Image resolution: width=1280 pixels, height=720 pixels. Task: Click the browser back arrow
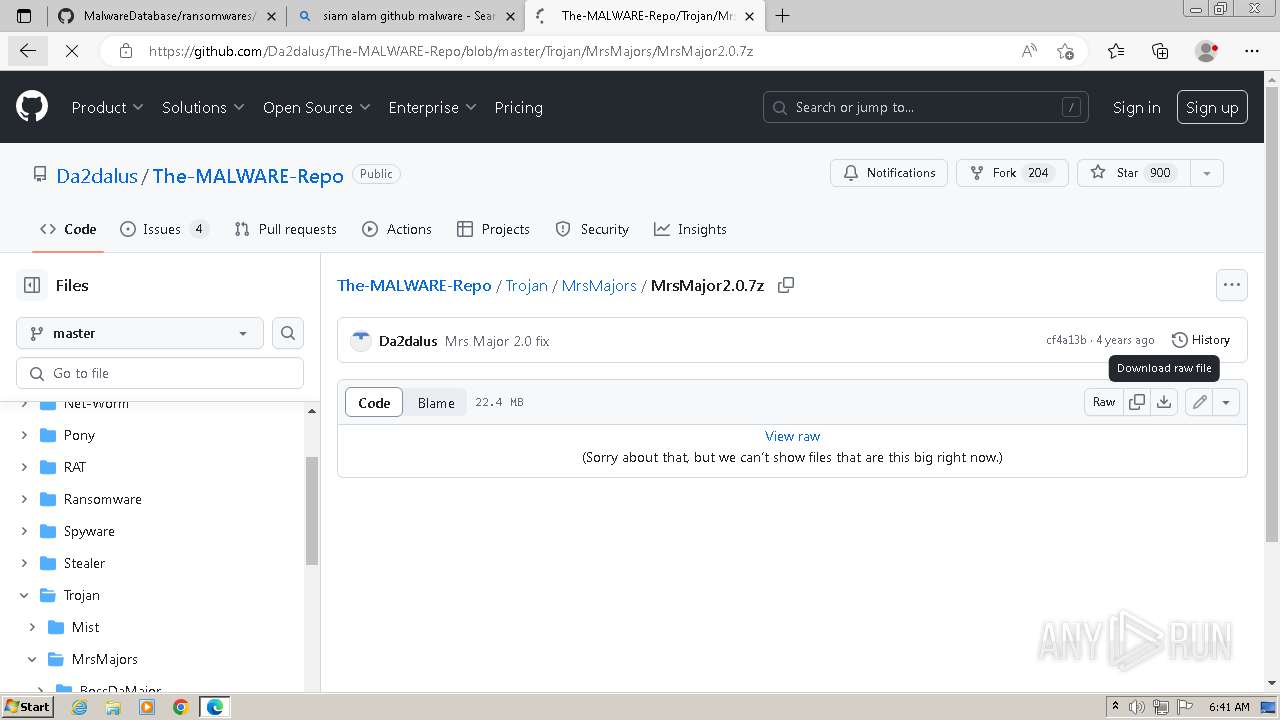pos(27,51)
